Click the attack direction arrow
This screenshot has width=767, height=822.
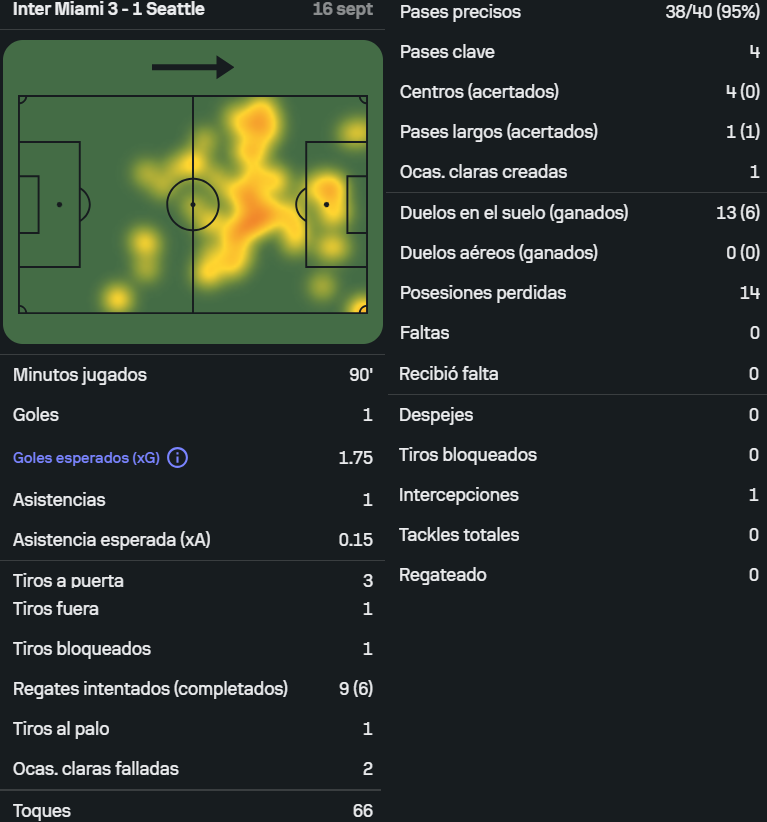(x=192, y=67)
